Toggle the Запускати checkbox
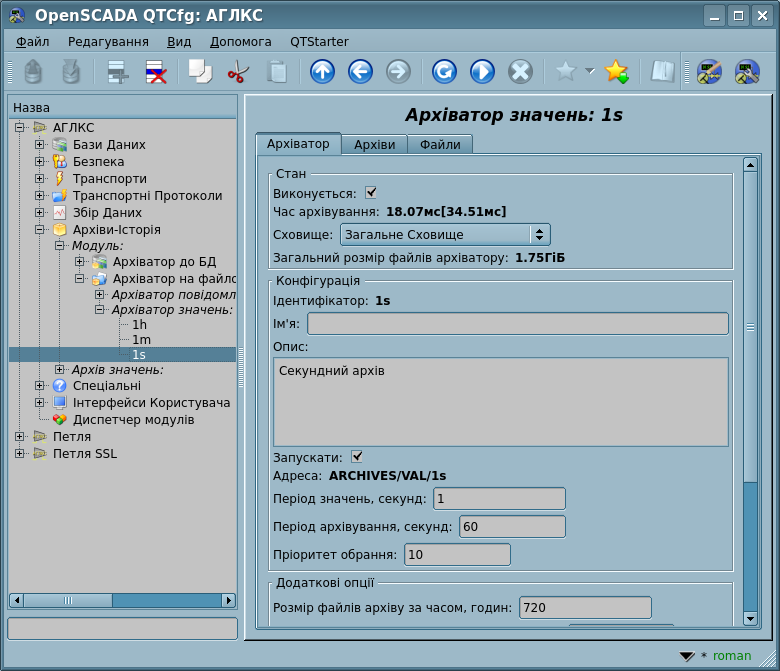Viewport: 780px width, 671px height. 357,456
